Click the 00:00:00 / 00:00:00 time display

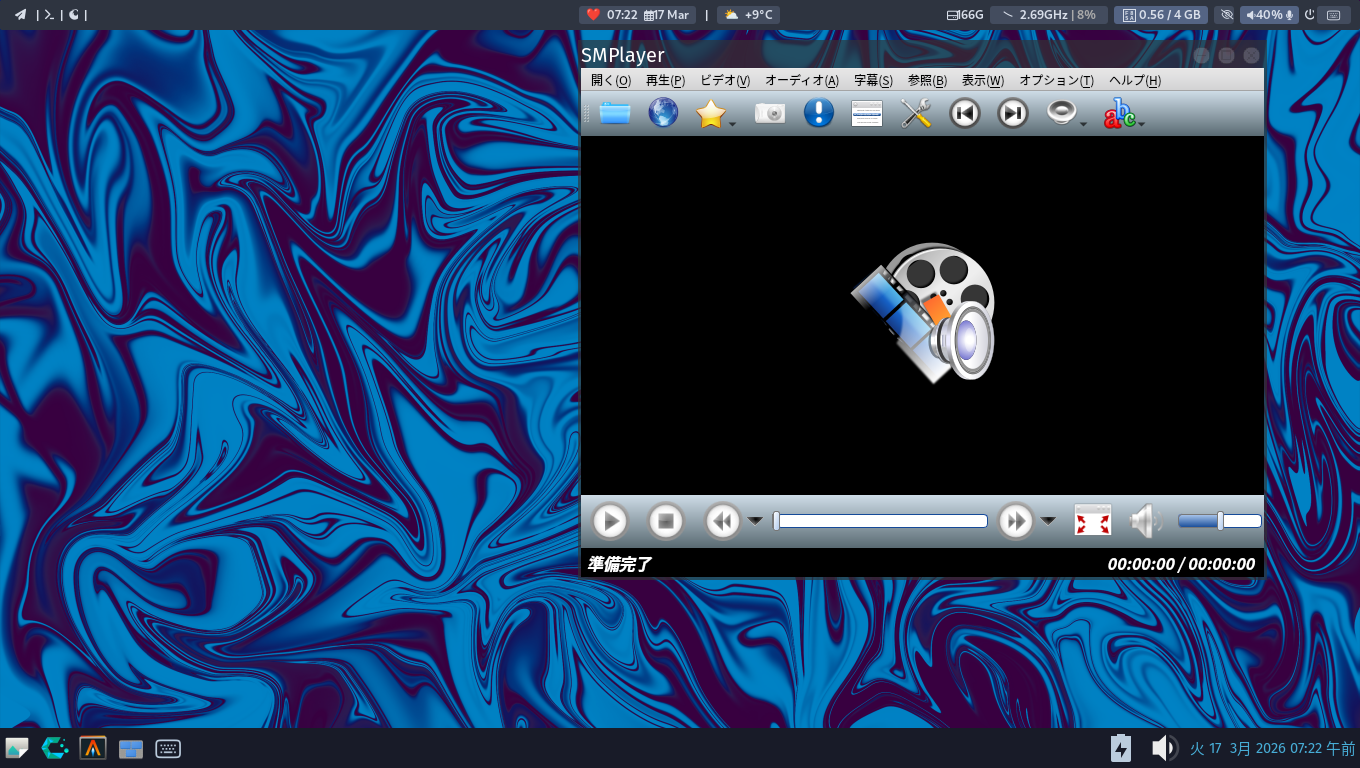(x=1181, y=564)
